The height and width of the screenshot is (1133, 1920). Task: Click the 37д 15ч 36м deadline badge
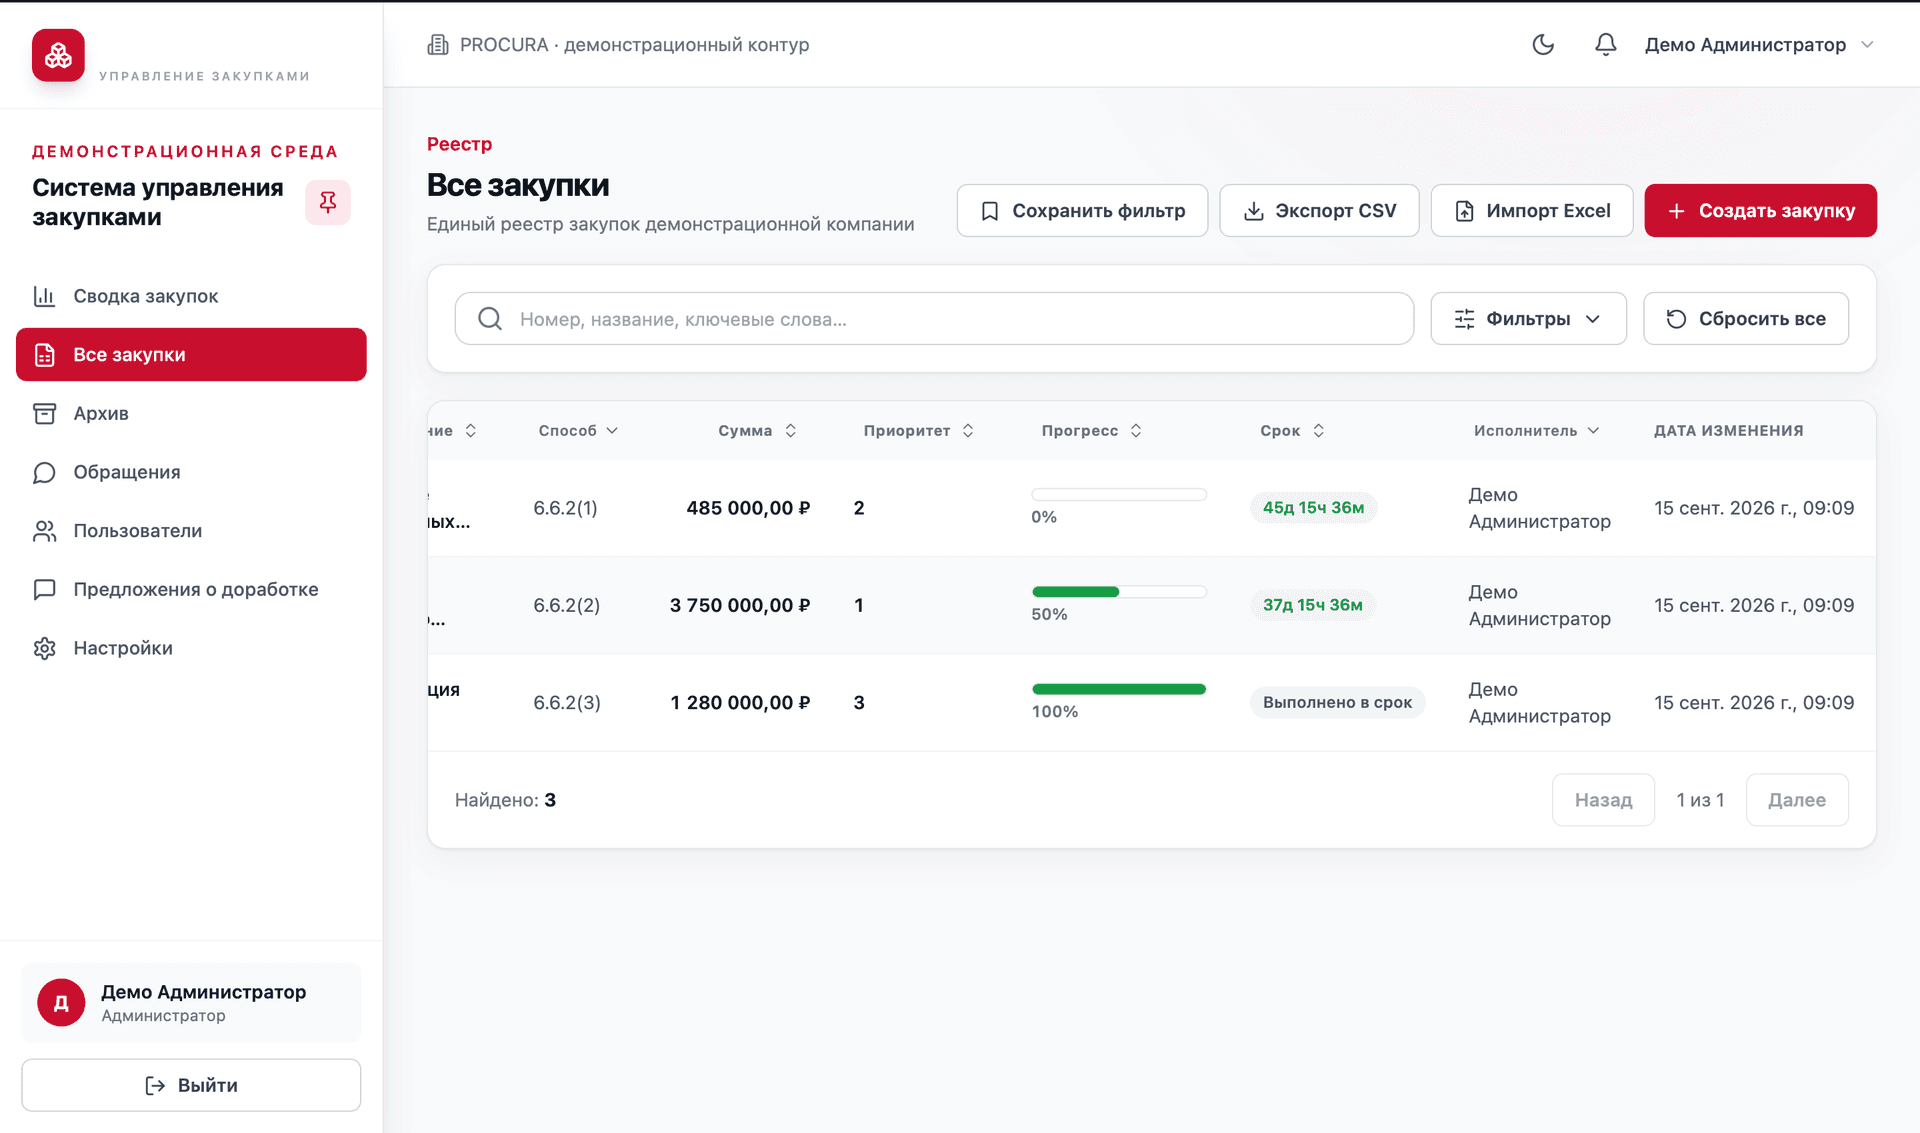[1312, 605]
